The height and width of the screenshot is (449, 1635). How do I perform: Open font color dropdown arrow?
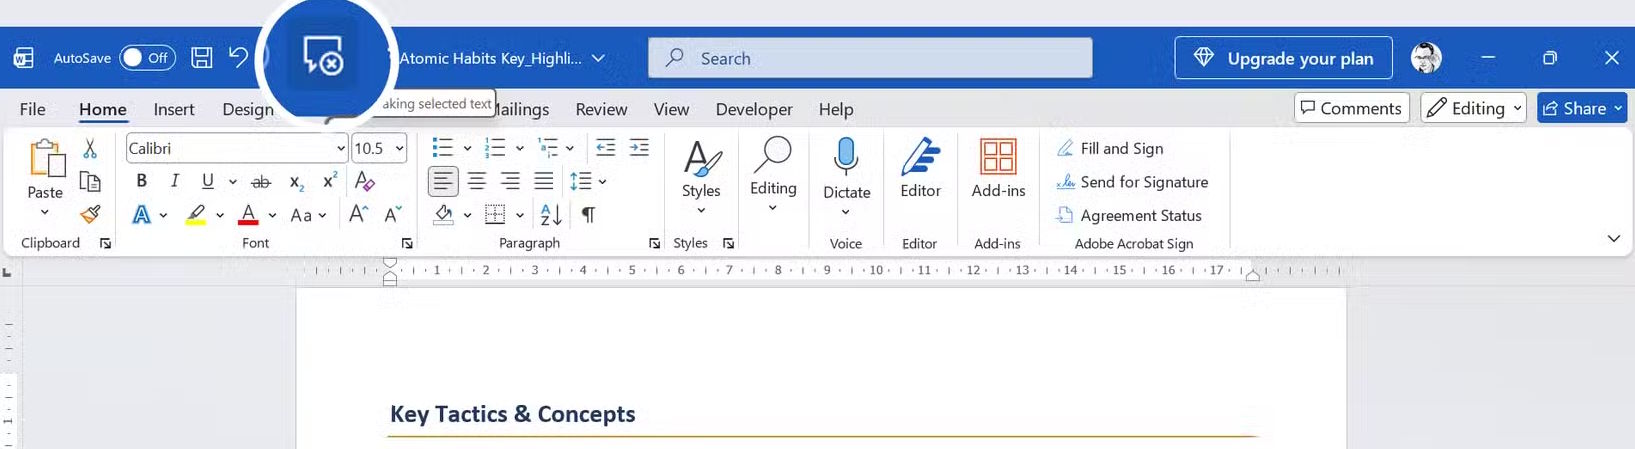[x=272, y=215]
